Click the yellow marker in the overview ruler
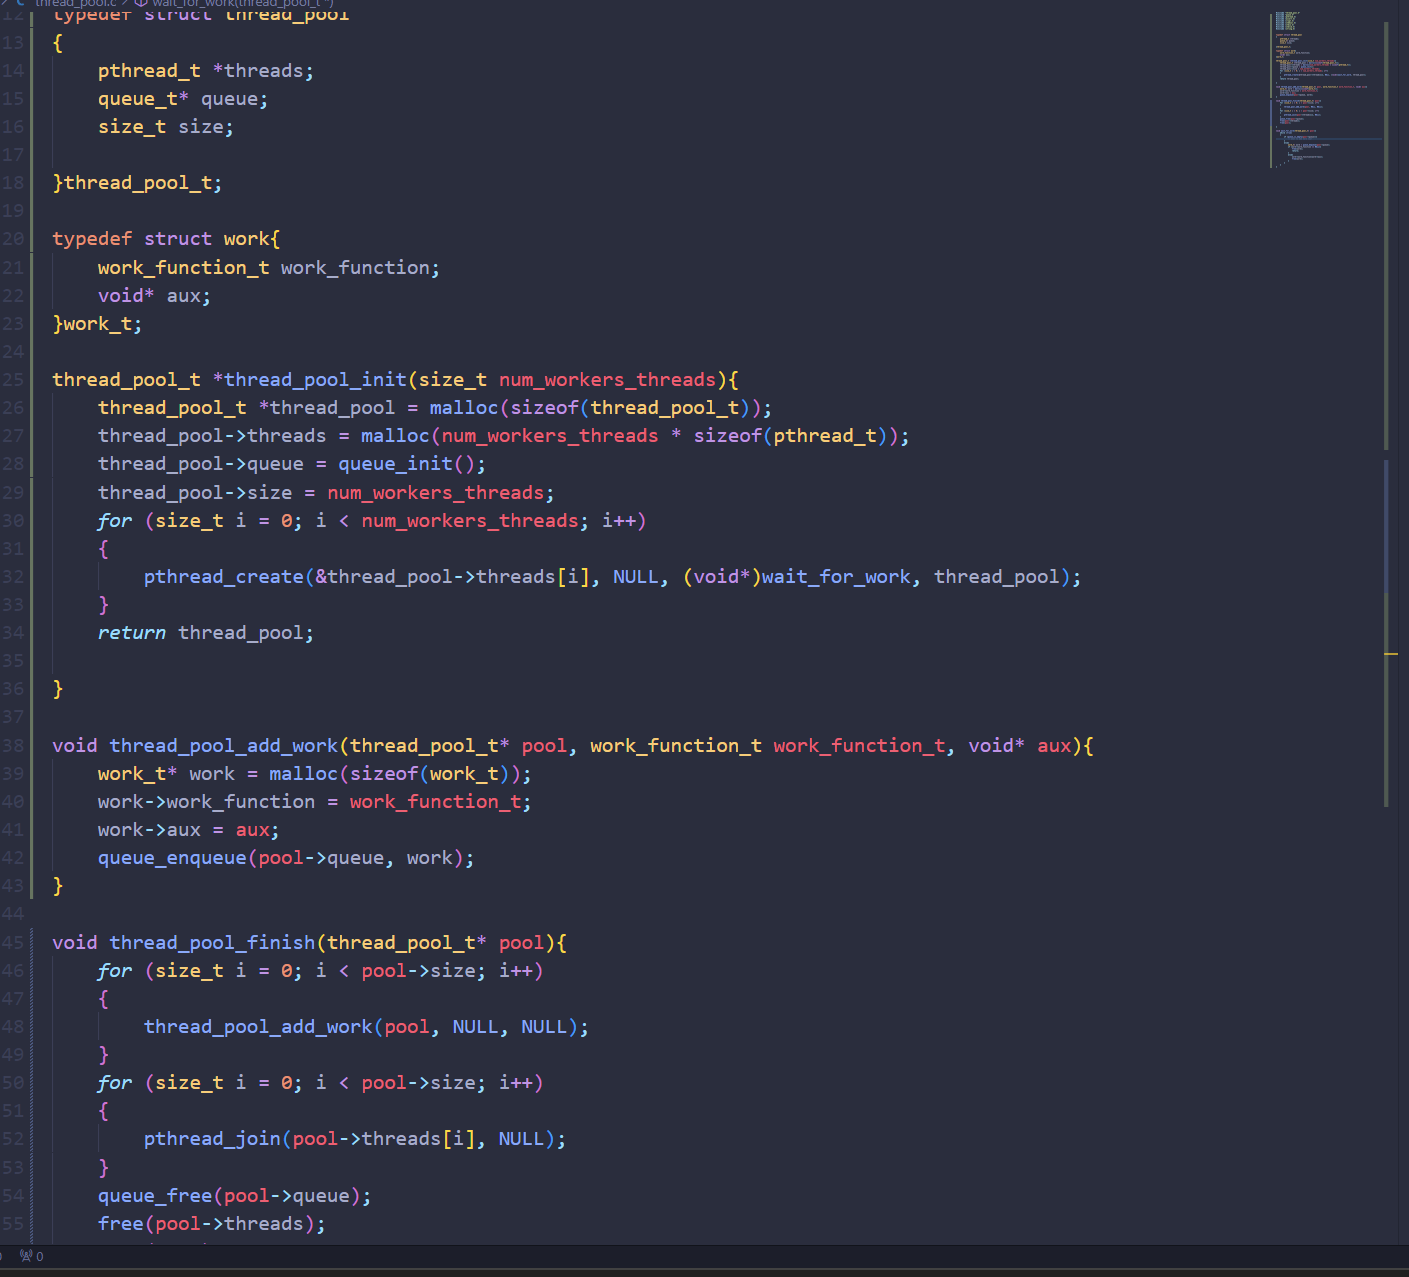 click(x=1391, y=654)
